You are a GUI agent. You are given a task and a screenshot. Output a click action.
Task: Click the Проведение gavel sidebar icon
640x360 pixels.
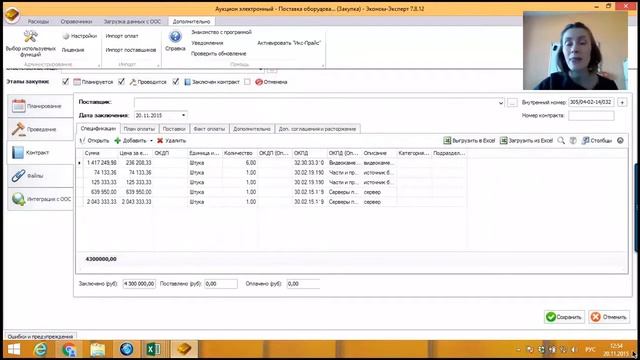(18, 129)
